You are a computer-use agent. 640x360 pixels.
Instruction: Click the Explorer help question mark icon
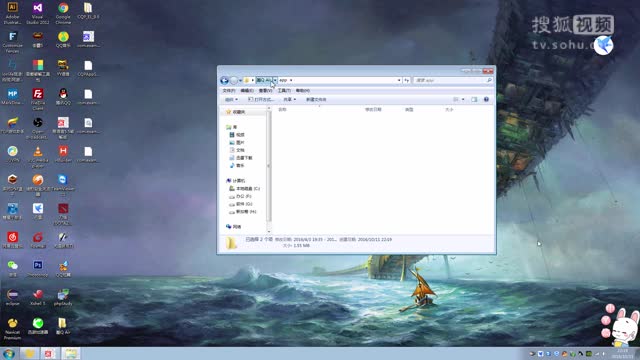486,100
